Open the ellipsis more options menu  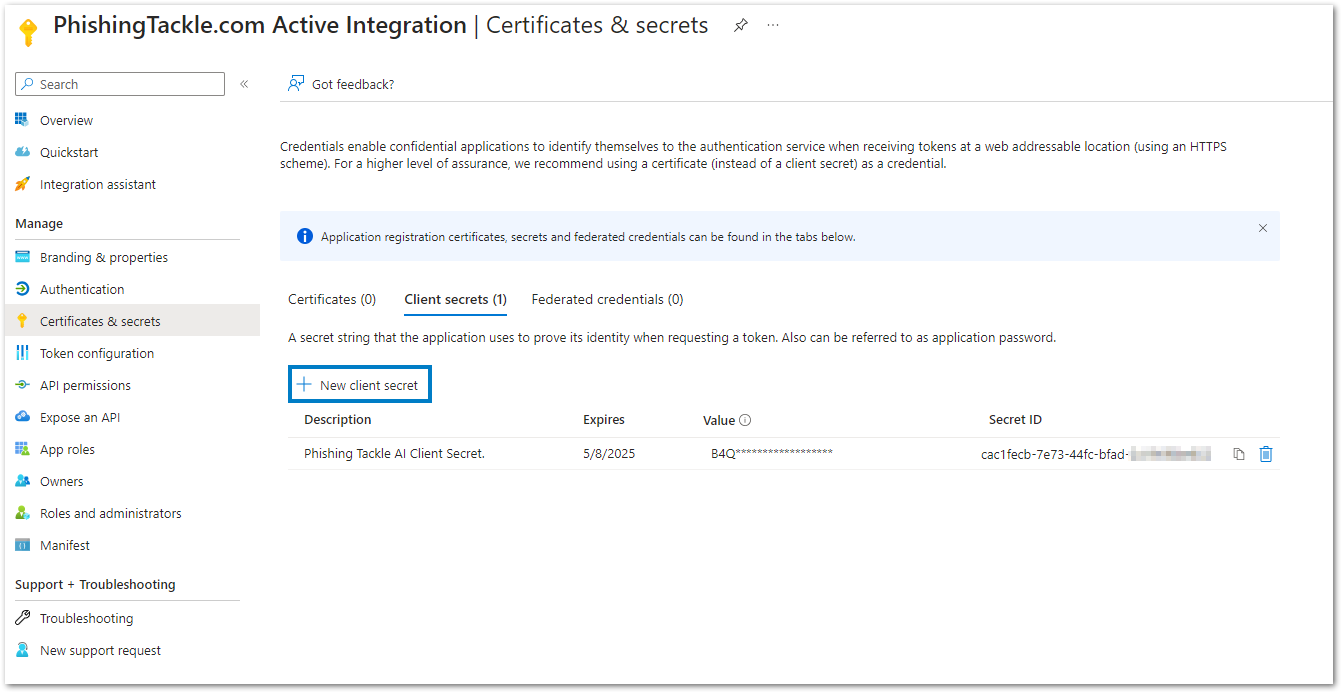tap(773, 25)
